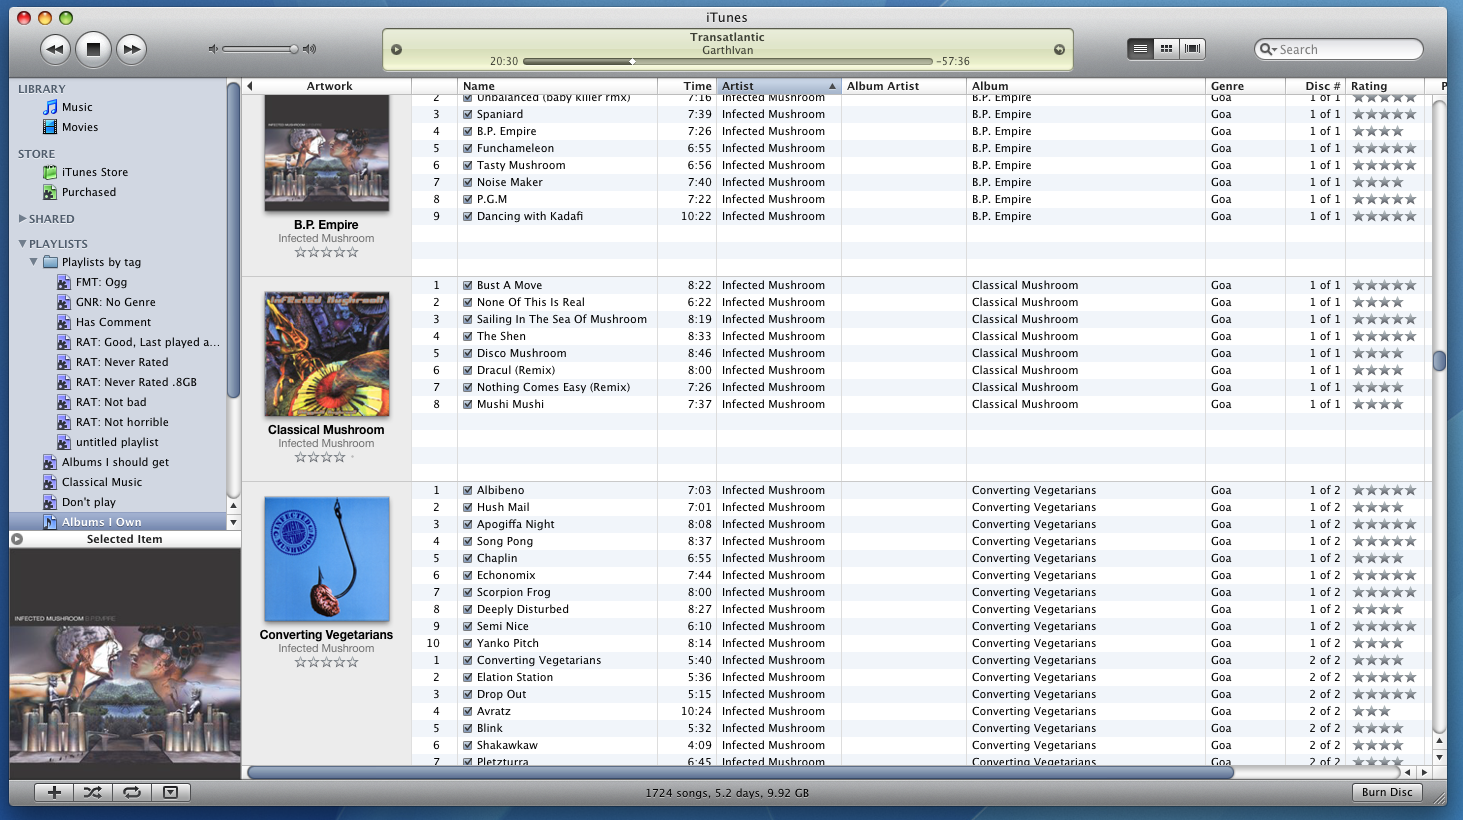This screenshot has width=1463, height=820.
Task: Select the B.P. Empire album artwork
Action: pos(327,153)
